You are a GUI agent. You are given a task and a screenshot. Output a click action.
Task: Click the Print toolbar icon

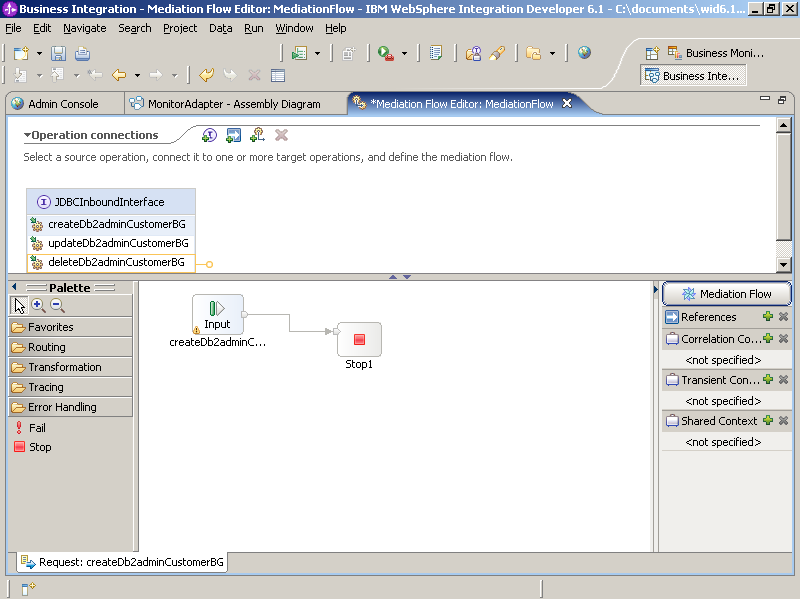pyautogui.click(x=82, y=54)
